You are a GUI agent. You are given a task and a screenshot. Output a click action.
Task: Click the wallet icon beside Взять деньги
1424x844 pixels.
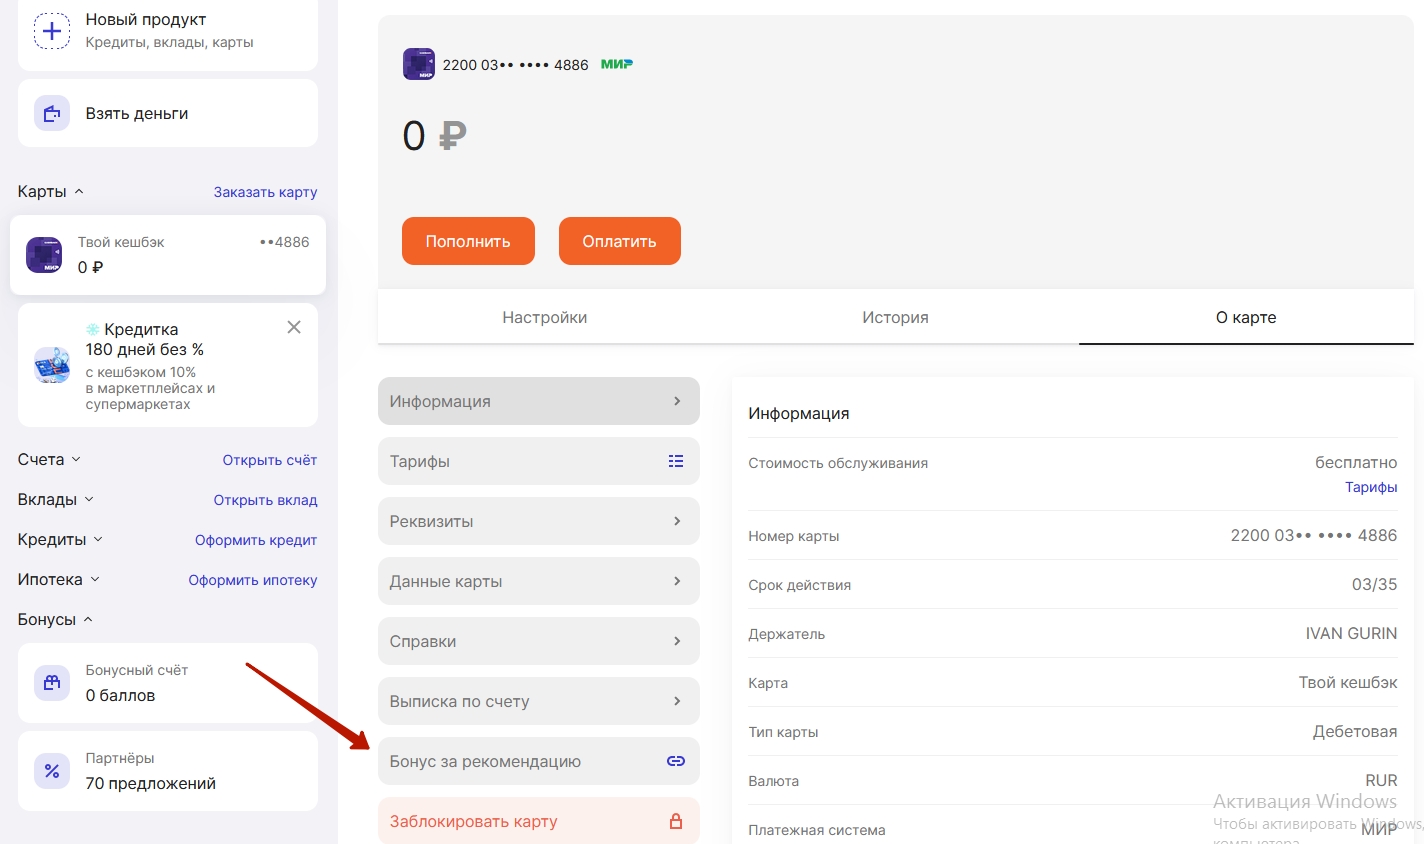[x=52, y=113]
